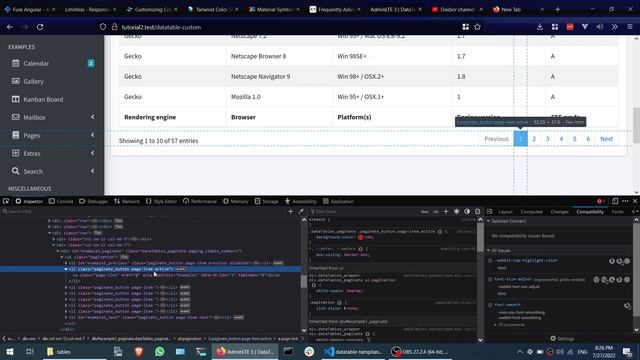This screenshot has height=360, width=640.
Task: Add new rule plus icon in Rules pane
Action: point(446,211)
